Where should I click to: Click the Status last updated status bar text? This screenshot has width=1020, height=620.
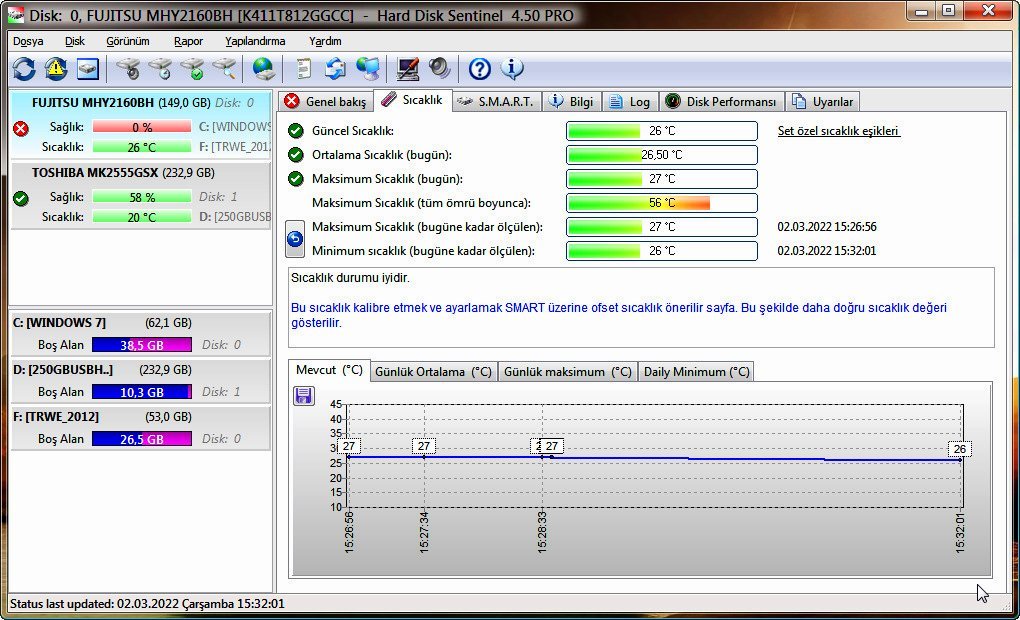coord(147,604)
